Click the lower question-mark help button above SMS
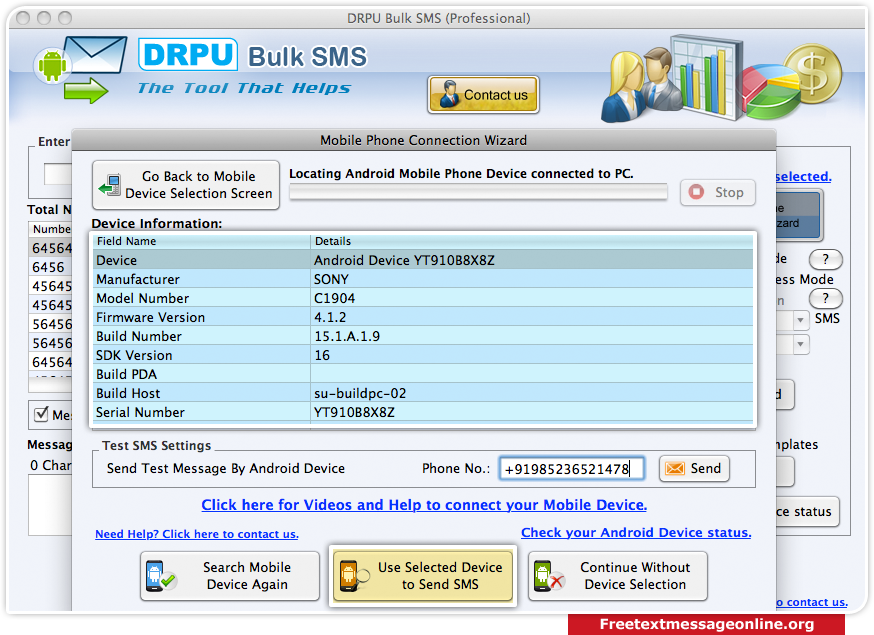 tap(826, 298)
